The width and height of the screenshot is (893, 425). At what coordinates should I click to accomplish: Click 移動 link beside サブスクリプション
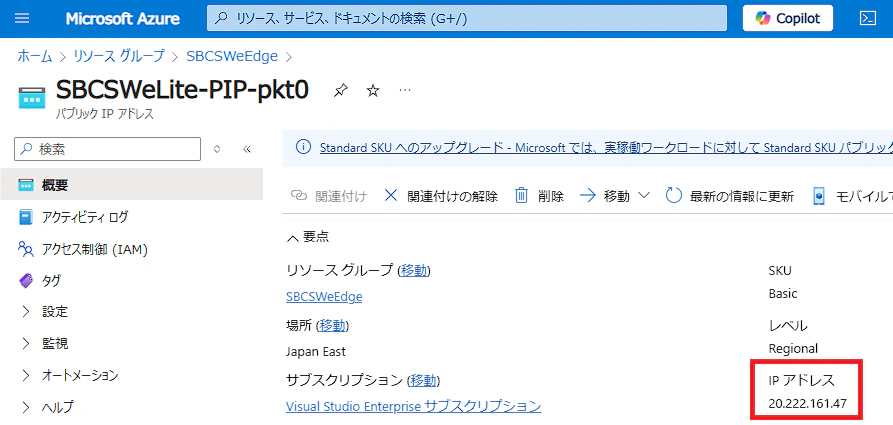[424, 379]
